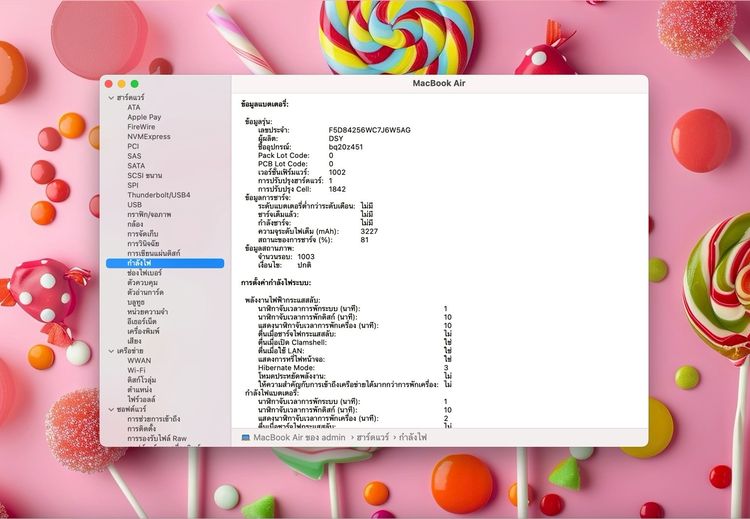Minimize the window using the yellow button
The height and width of the screenshot is (519, 750).
click(x=121, y=84)
